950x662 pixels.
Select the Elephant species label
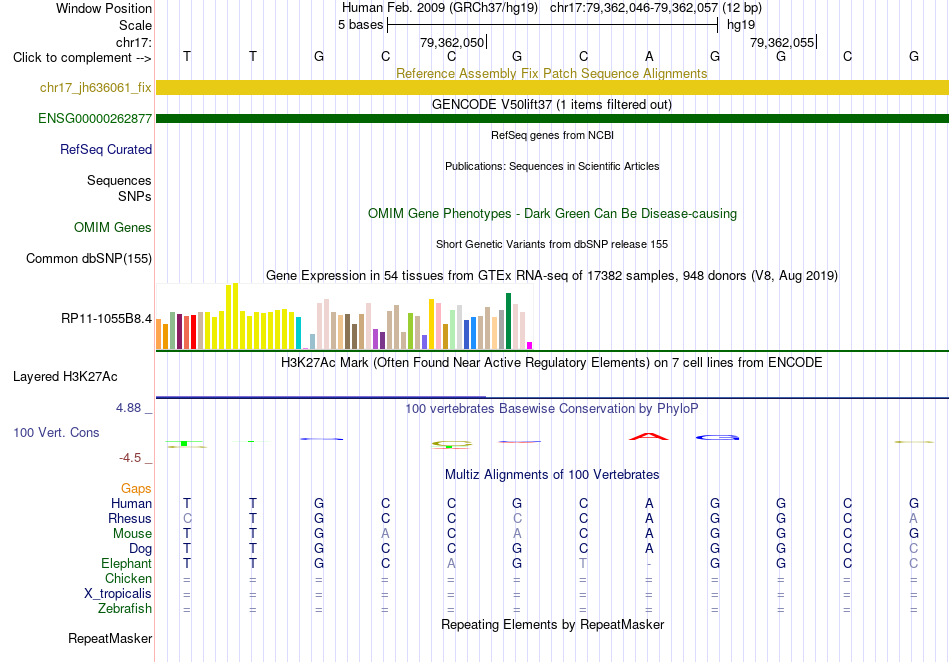click(x=127, y=563)
